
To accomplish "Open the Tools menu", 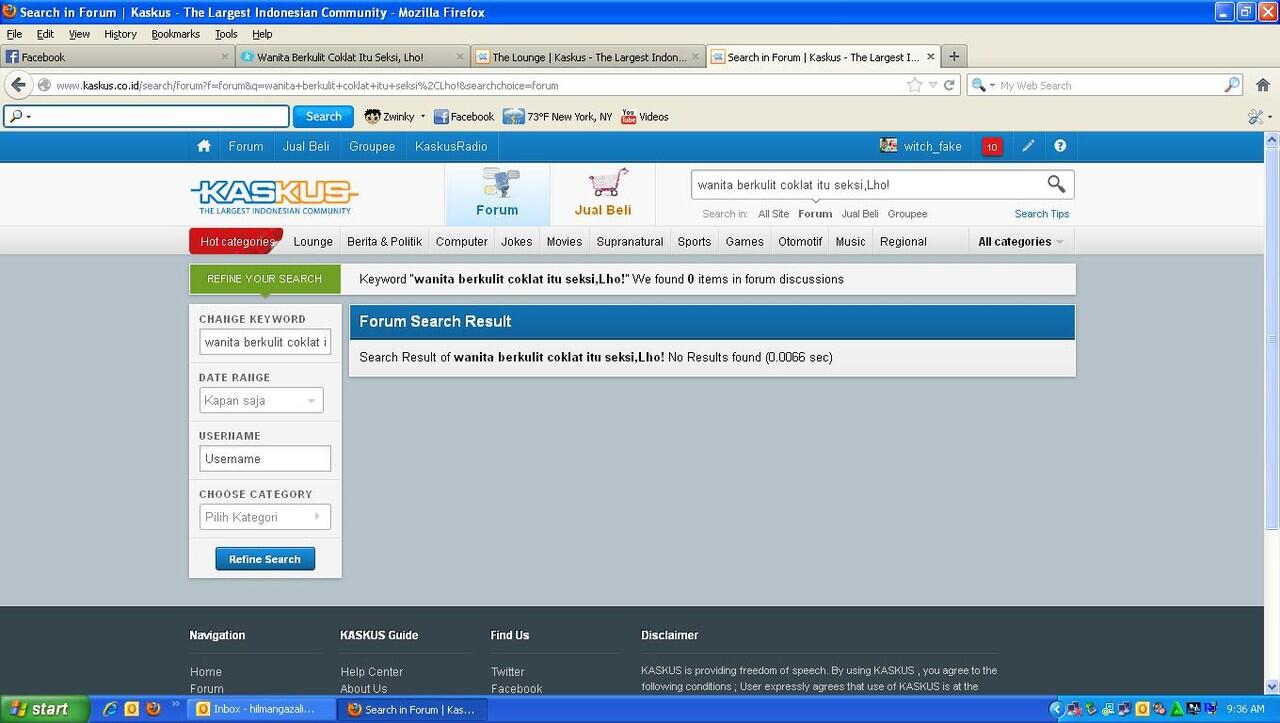I will click(x=226, y=34).
